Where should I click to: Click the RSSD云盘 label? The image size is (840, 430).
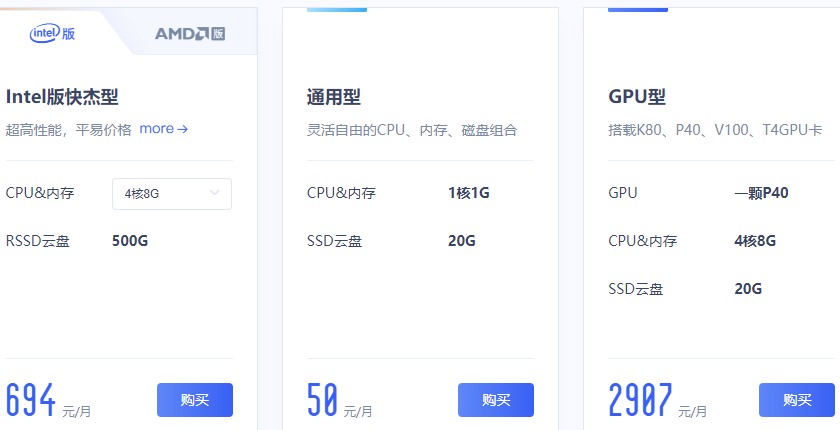(x=38, y=241)
